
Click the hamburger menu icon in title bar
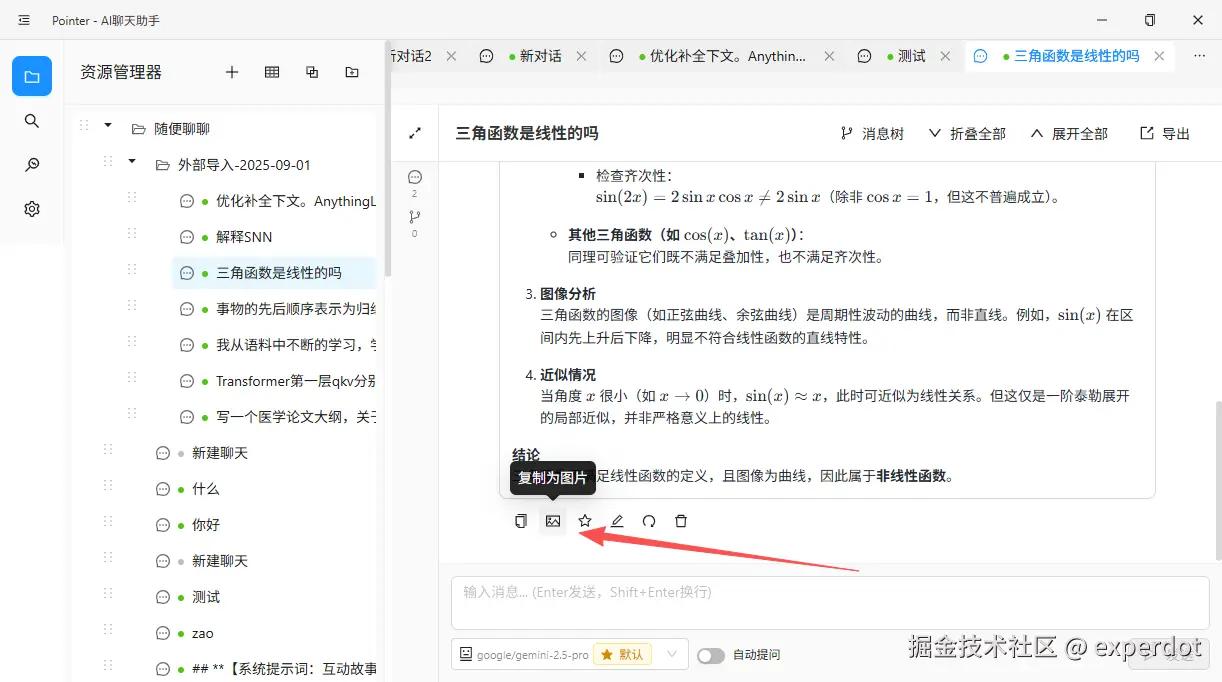tap(24, 20)
